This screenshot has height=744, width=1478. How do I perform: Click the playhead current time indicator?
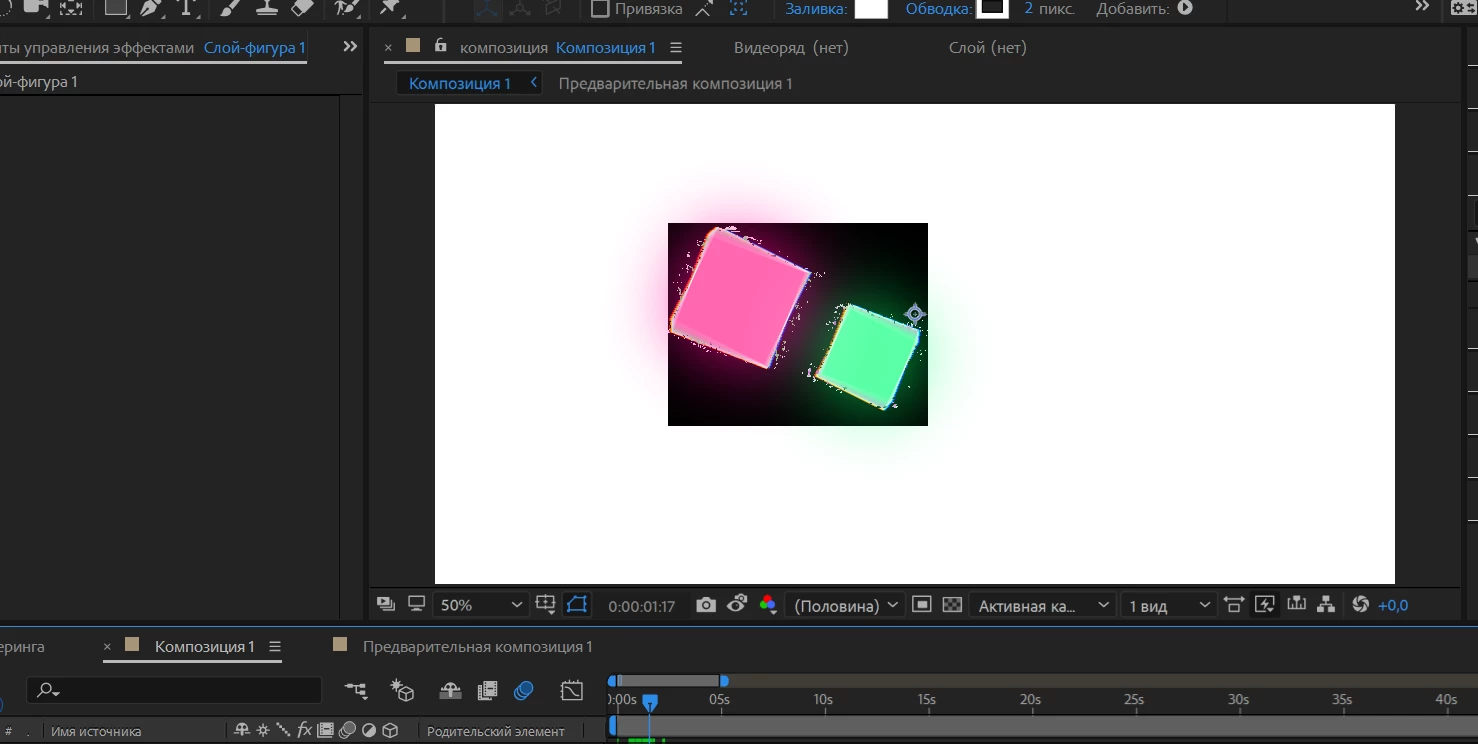[x=649, y=703]
